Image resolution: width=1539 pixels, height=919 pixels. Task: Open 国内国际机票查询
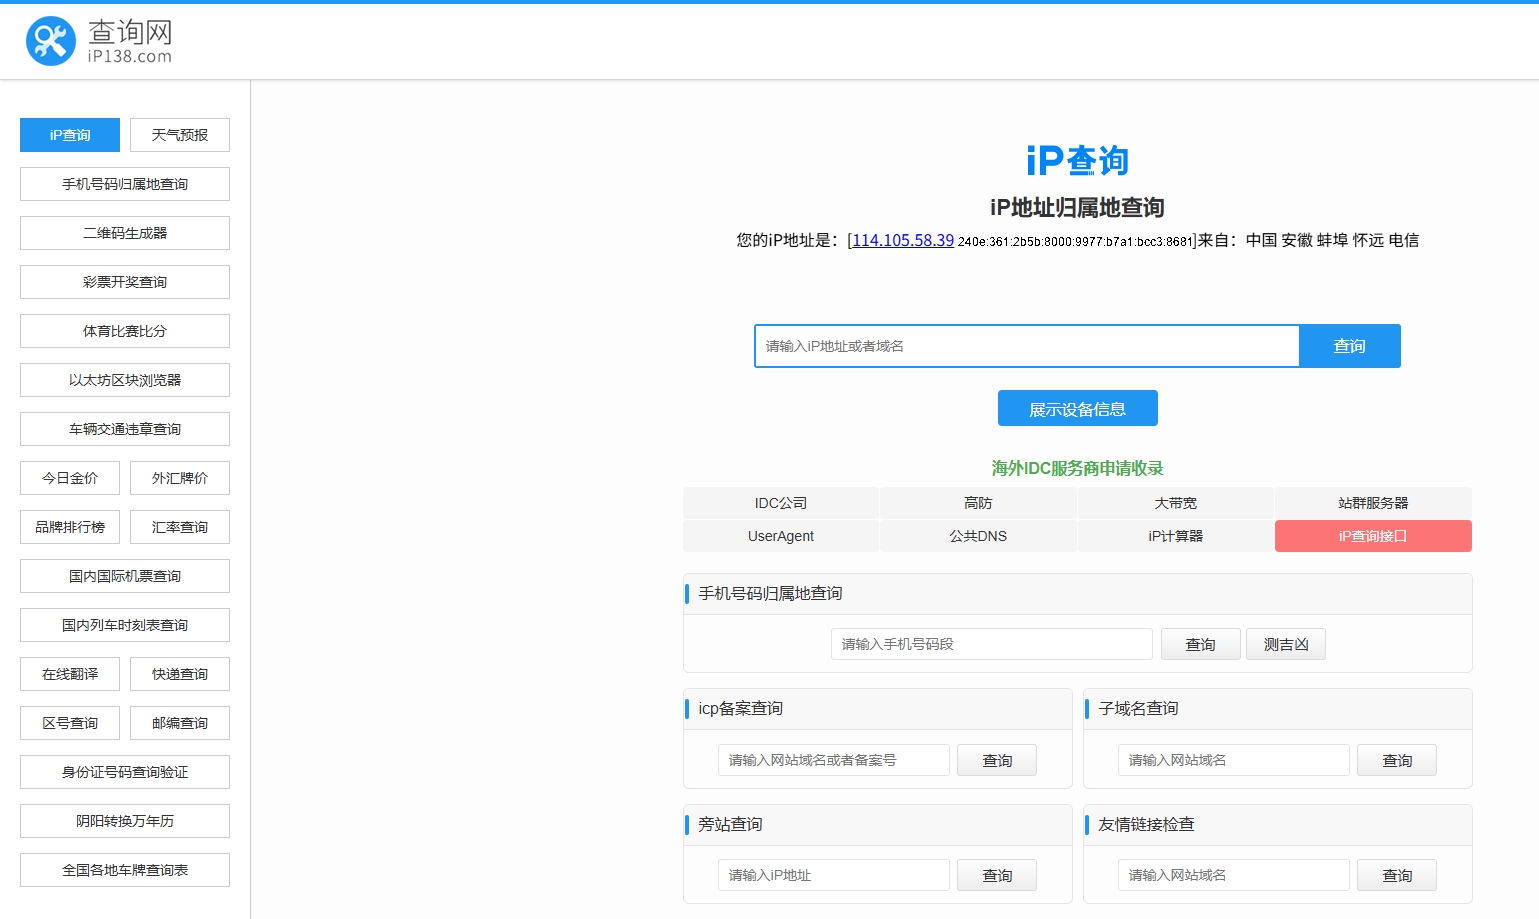pyautogui.click(x=125, y=576)
